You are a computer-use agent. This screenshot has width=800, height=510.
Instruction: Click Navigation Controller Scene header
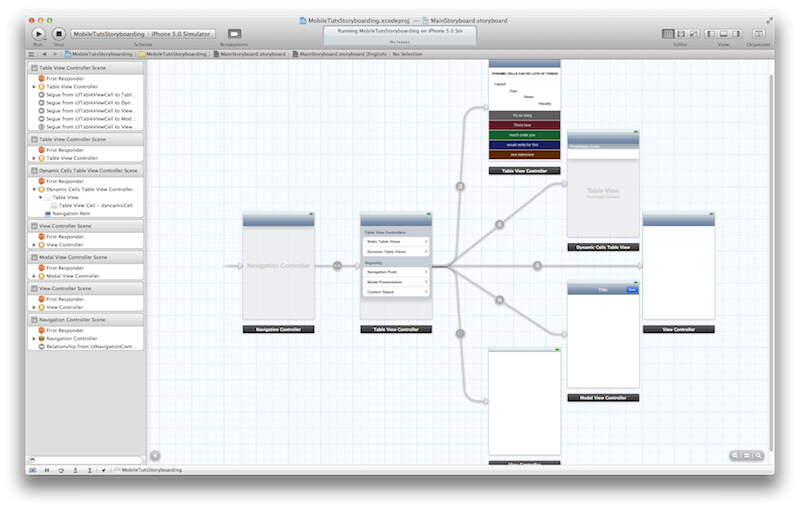tap(85, 320)
